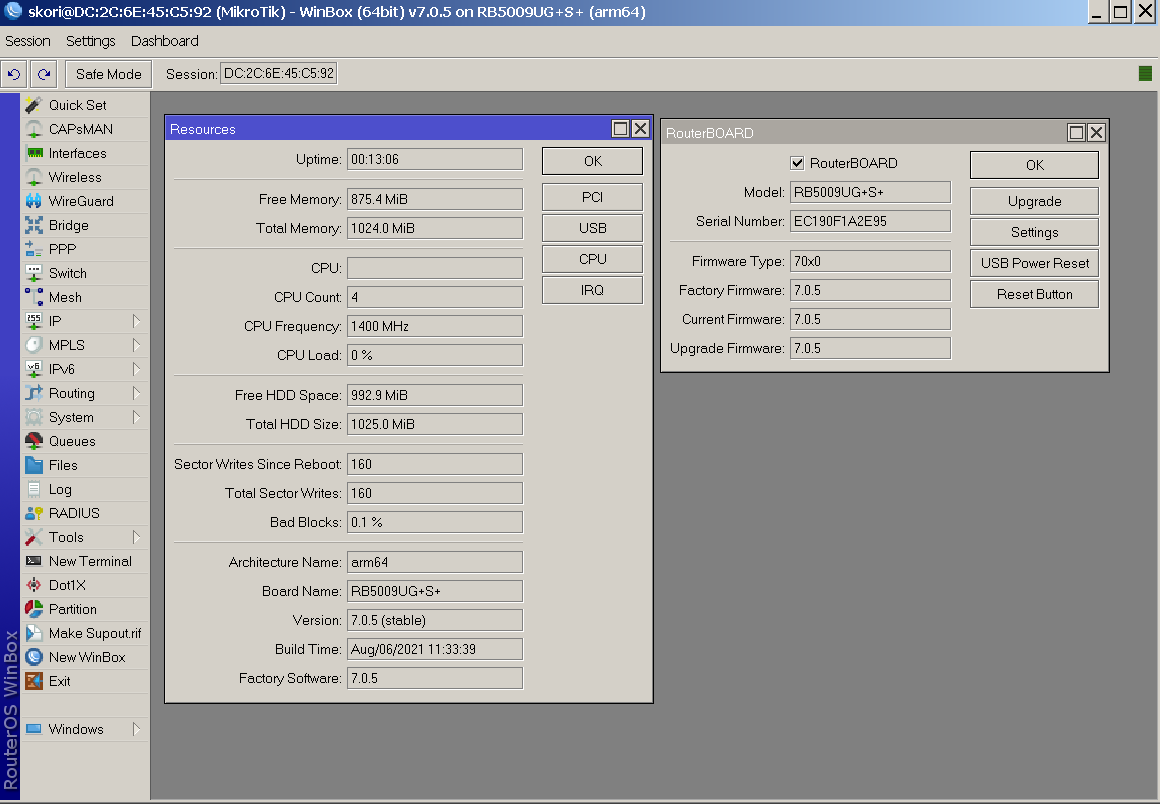Open the Queues menu icon

coord(34,442)
